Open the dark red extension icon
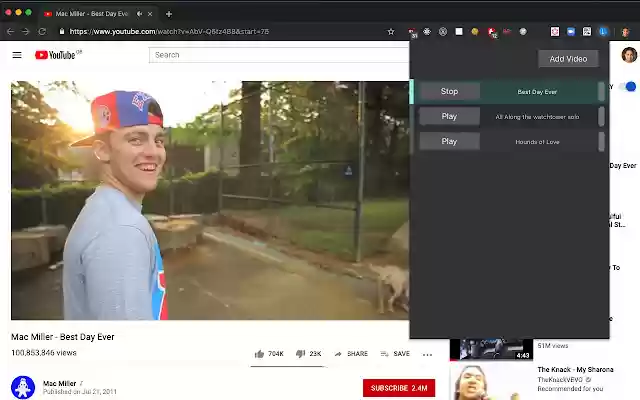This screenshot has width=640, height=400. tap(507, 31)
